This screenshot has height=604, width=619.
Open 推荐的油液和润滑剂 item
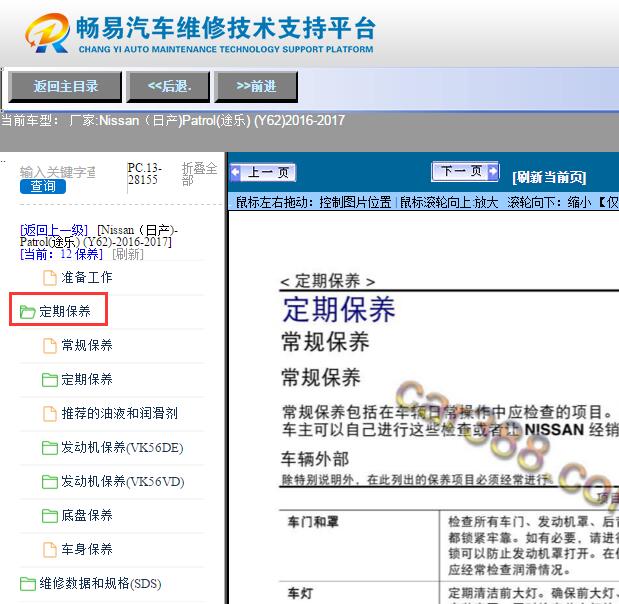[x=120, y=413]
